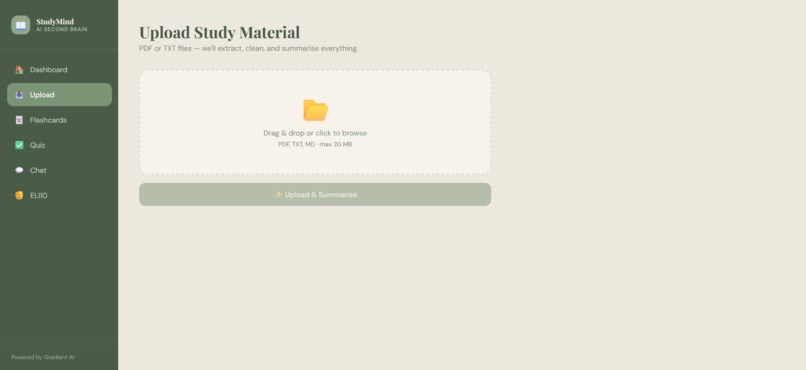Open the ELI10 section
This screenshot has width=806, height=370.
(59, 195)
